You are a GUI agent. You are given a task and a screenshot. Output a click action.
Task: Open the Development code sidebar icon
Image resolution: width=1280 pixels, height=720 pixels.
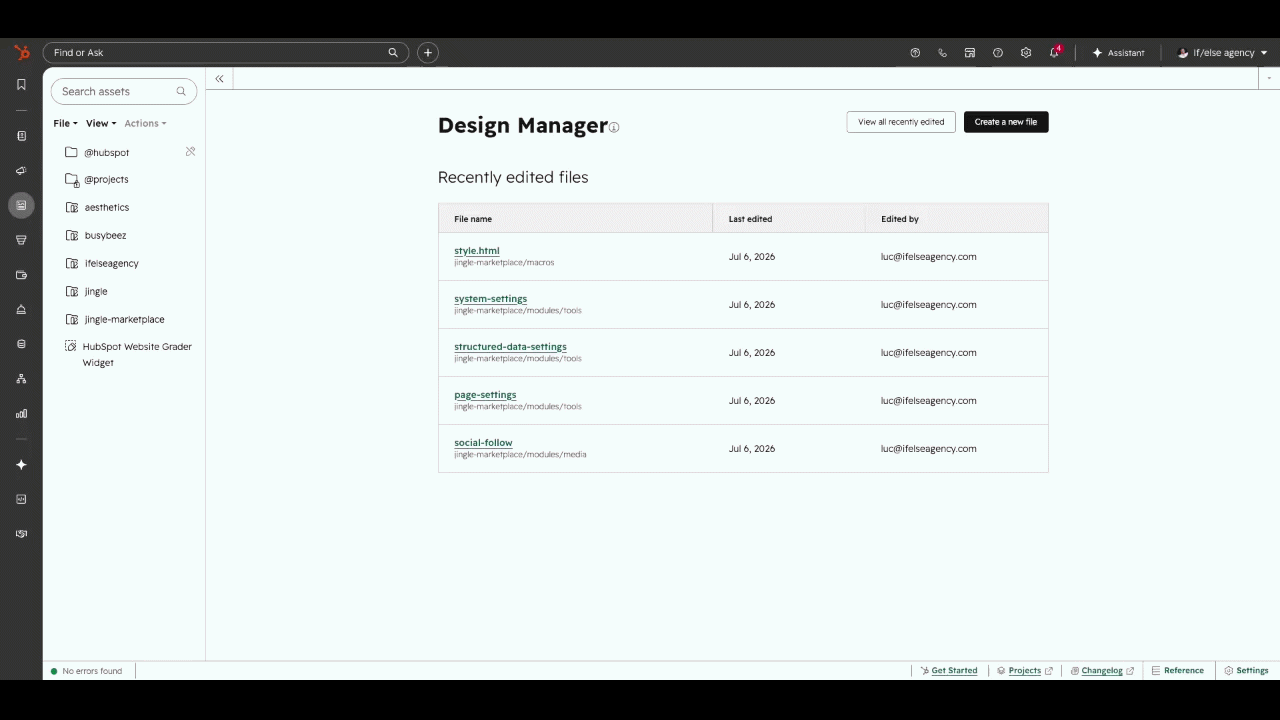21,499
